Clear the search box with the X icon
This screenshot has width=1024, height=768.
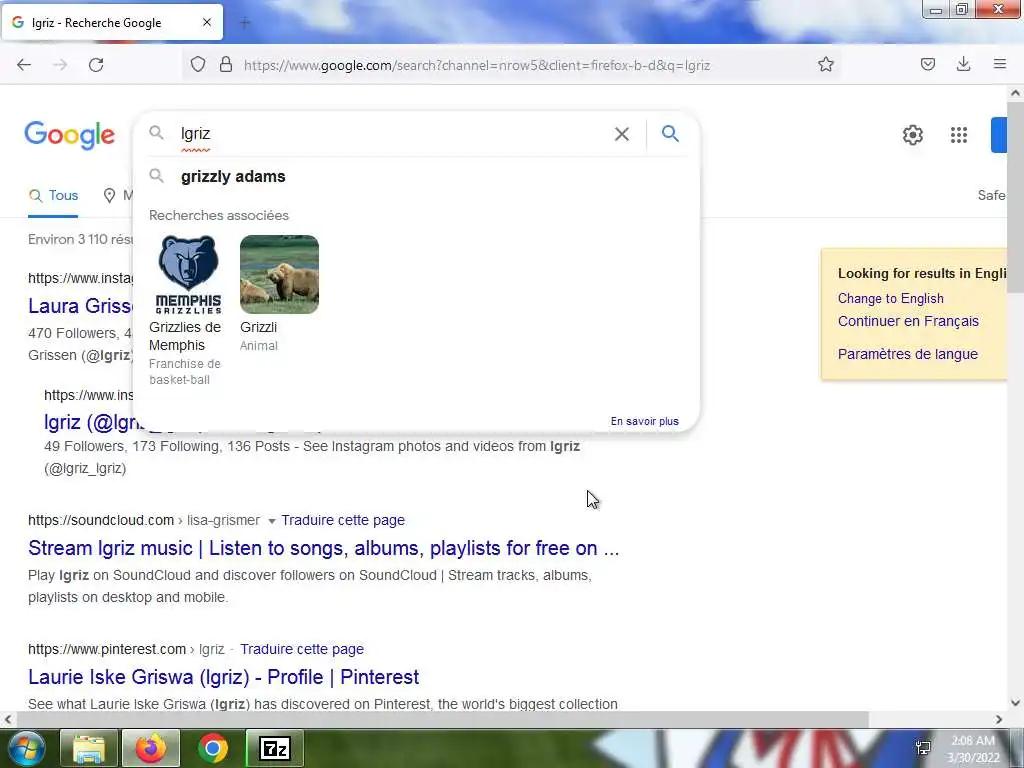[x=622, y=134]
